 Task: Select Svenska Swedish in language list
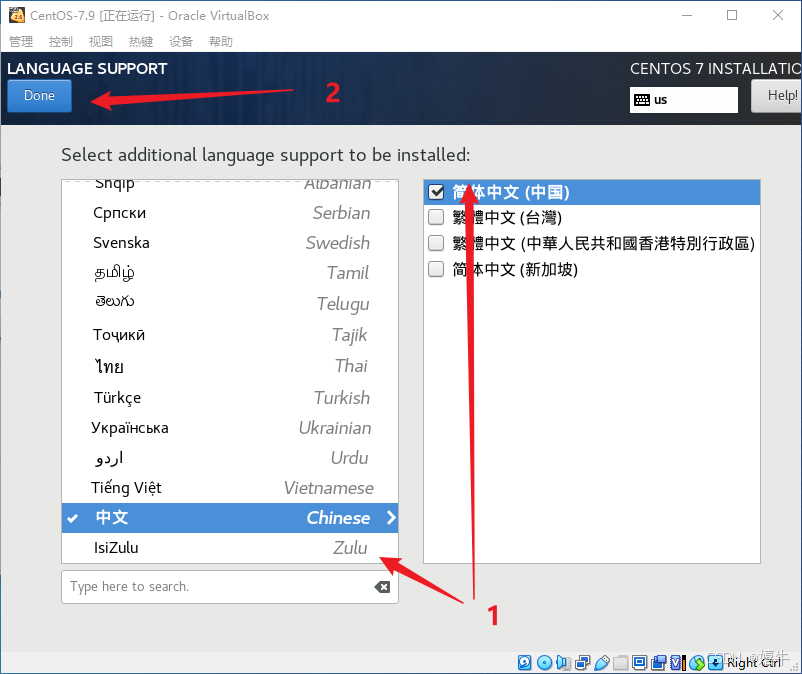coord(230,242)
